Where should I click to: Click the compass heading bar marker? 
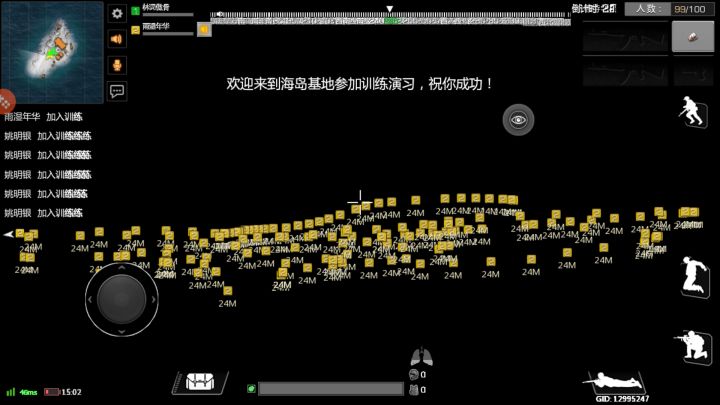tap(389, 9)
